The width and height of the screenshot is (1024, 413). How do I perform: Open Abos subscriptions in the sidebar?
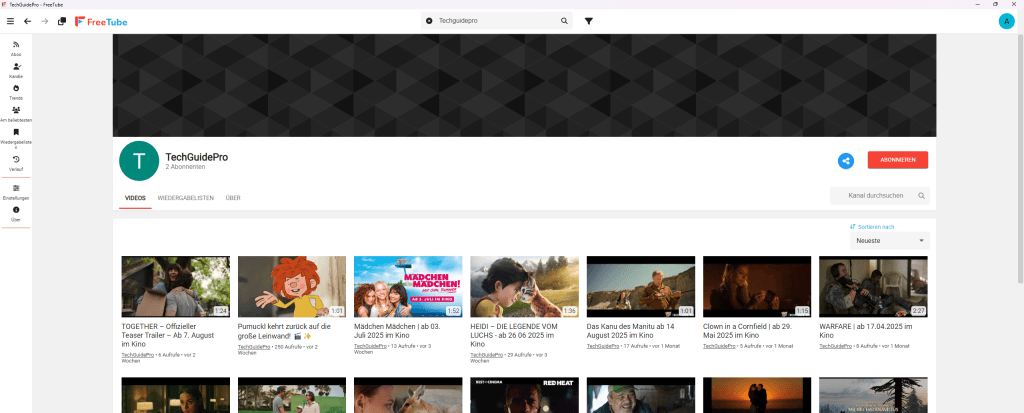[x=16, y=48]
